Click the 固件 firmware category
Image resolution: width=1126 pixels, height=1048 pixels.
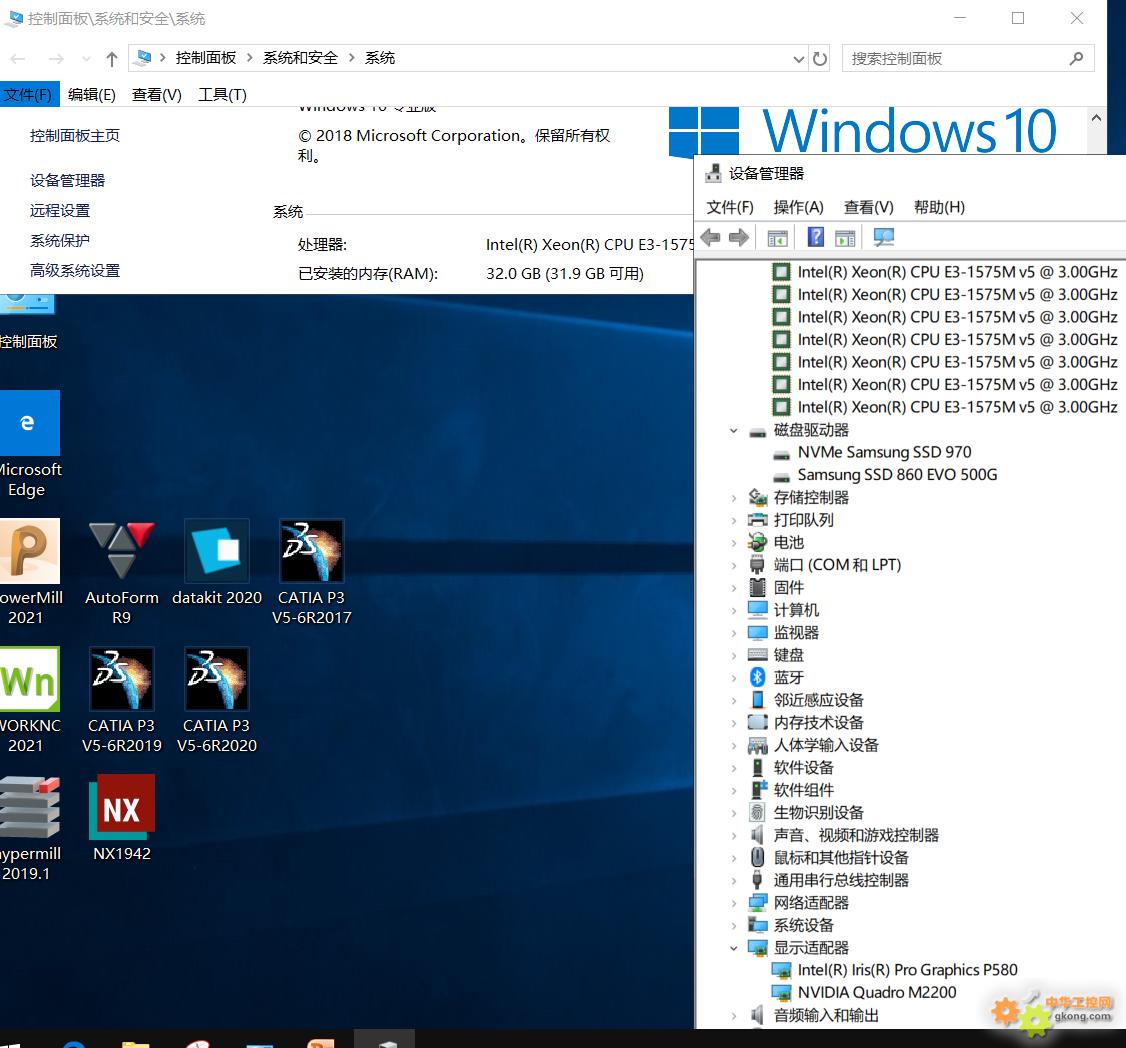pyautogui.click(x=788, y=588)
